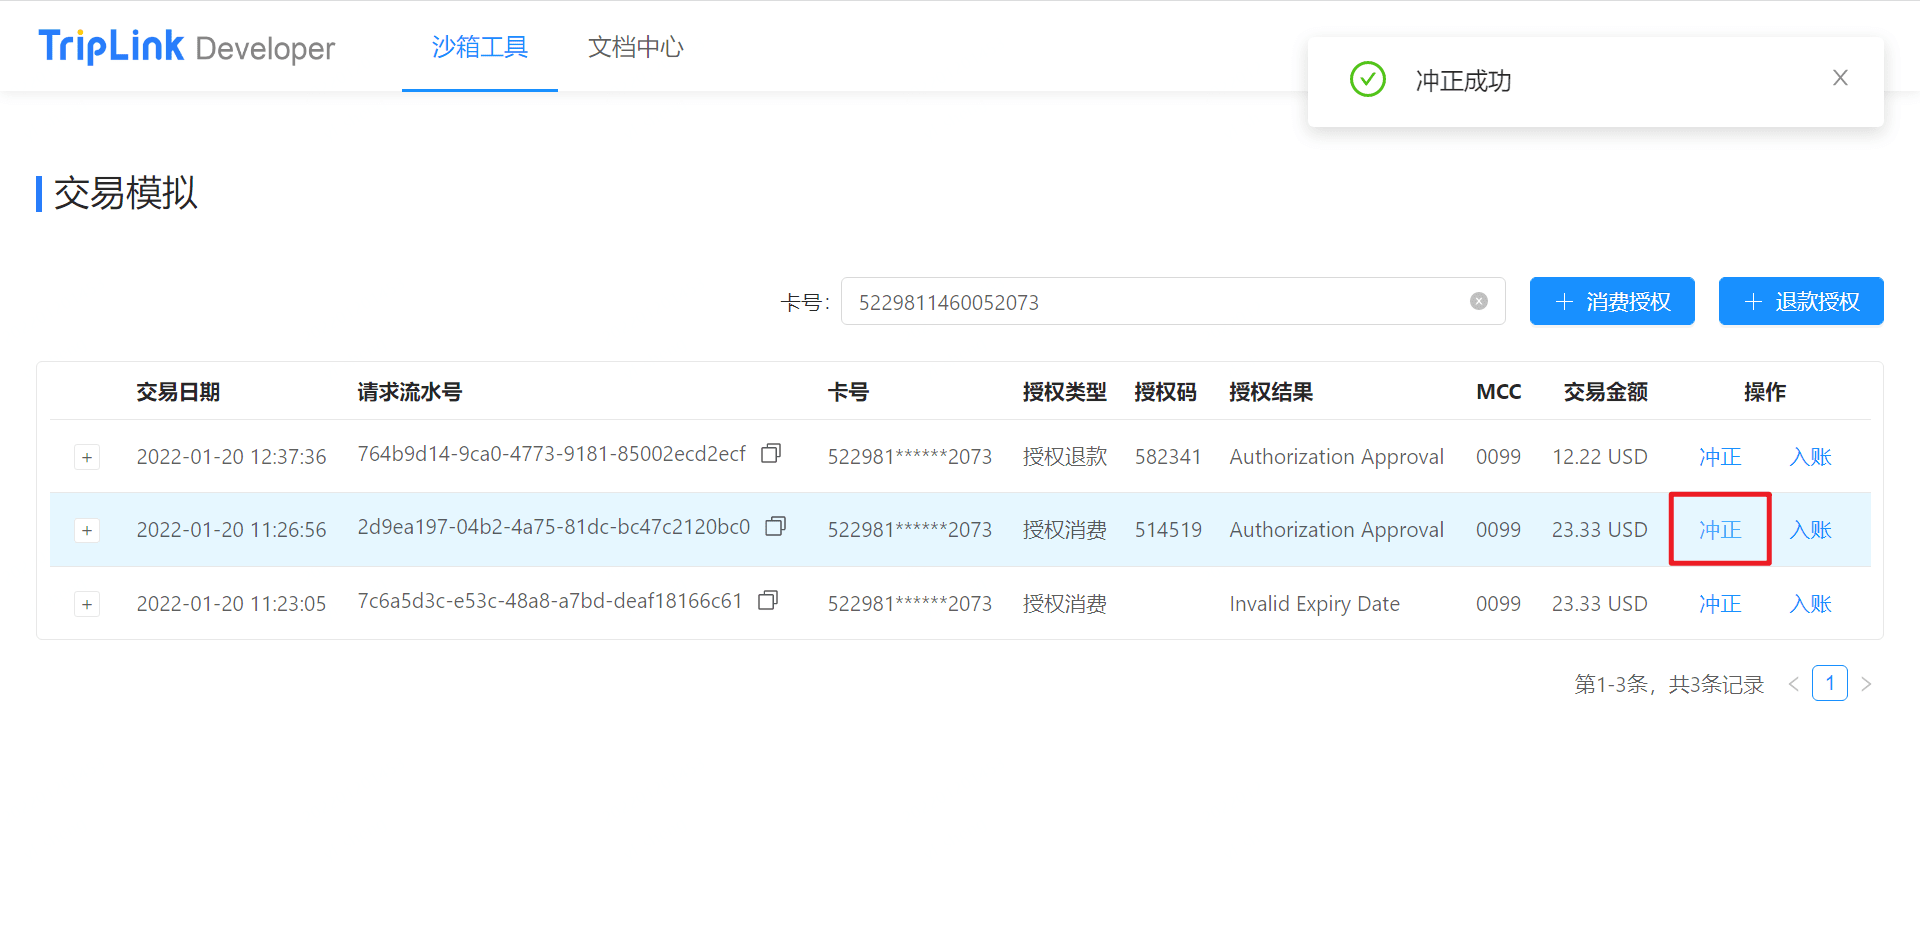Switch to 沙箱工具 tab
Screen dimensions: 1920x928
click(x=479, y=47)
